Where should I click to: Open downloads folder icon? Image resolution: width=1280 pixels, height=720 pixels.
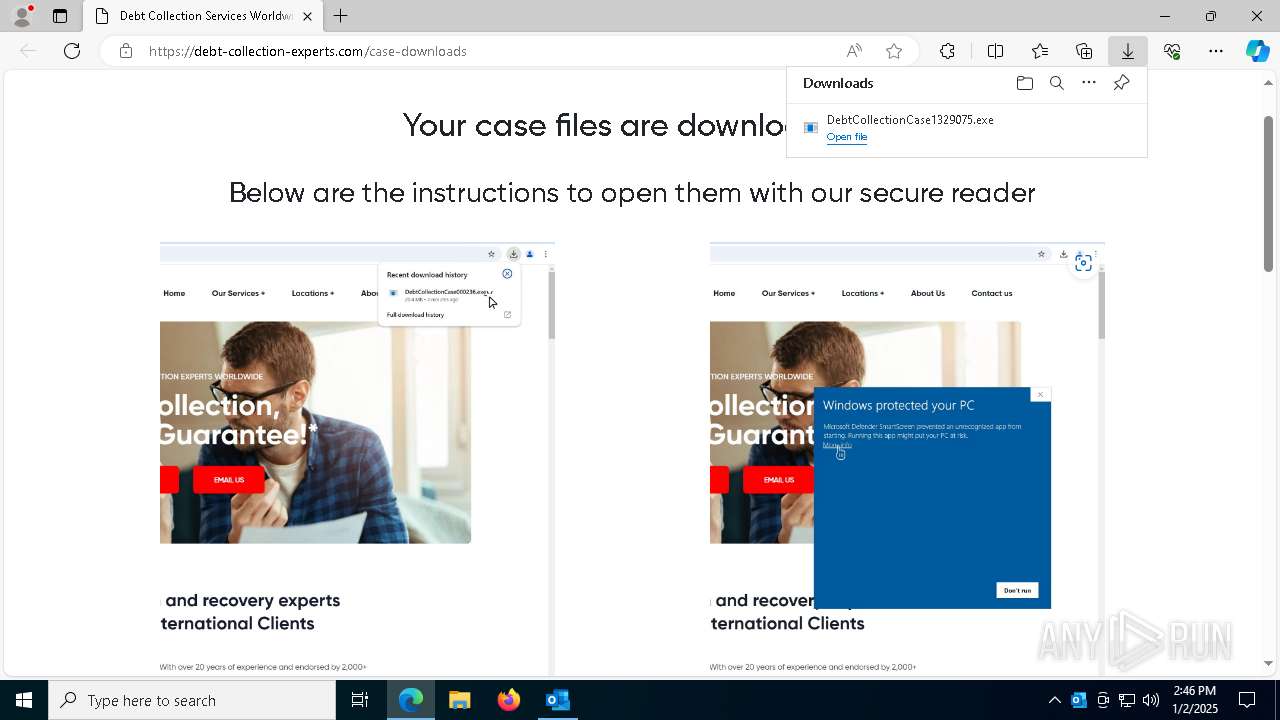pos(1025,83)
